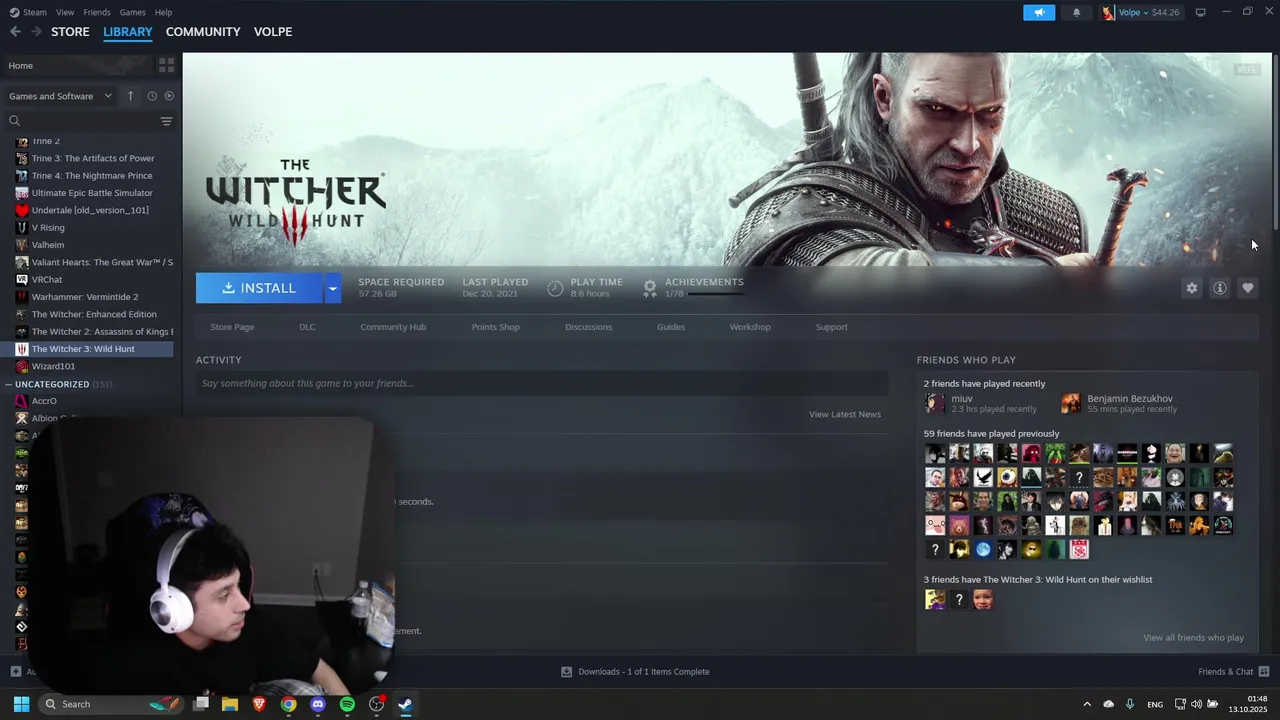Select Trine 4: The Nightmare Prince
Viewport: 1280px width, 720px height.
pos(92,176)
